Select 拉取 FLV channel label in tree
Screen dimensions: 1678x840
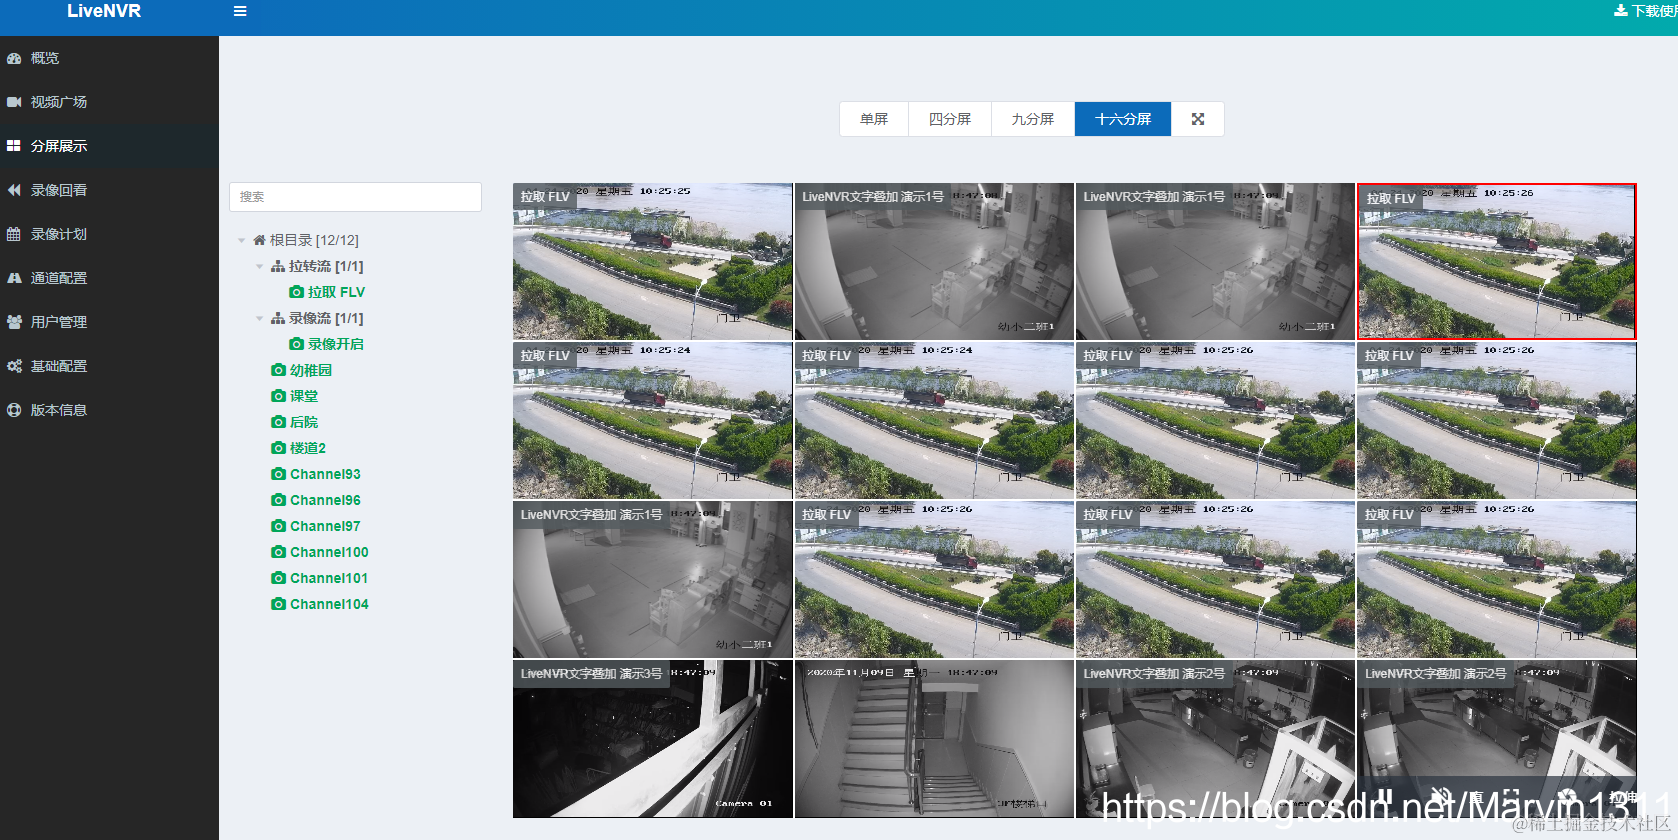point(336,292)
